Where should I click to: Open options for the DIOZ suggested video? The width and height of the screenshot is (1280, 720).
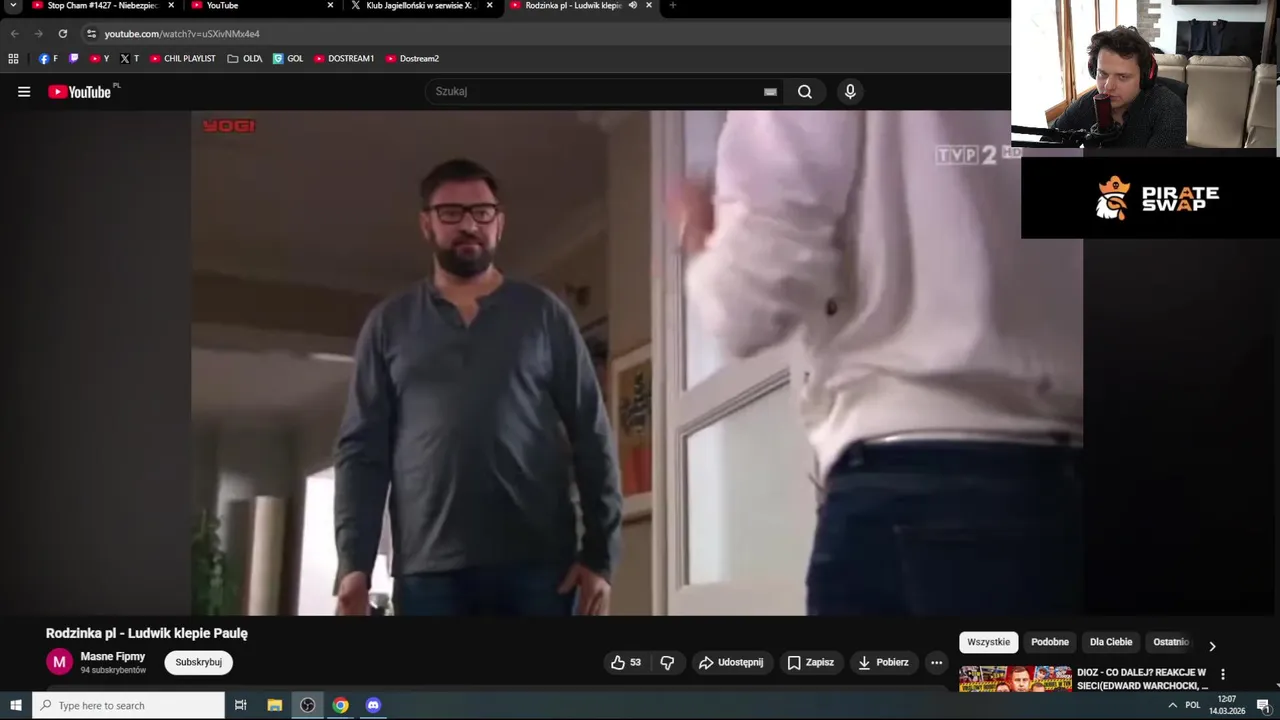point(1222,674)
